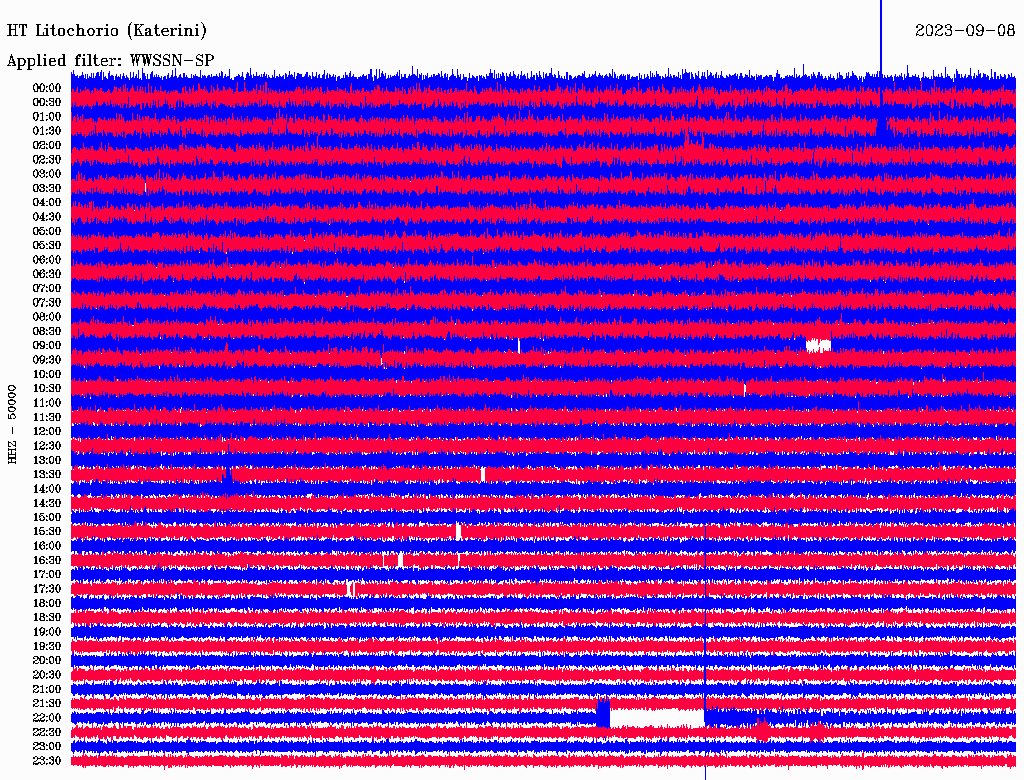1024x780 pixels.
Task: Select the 21:30 time label
Action: tap(47, 704)
